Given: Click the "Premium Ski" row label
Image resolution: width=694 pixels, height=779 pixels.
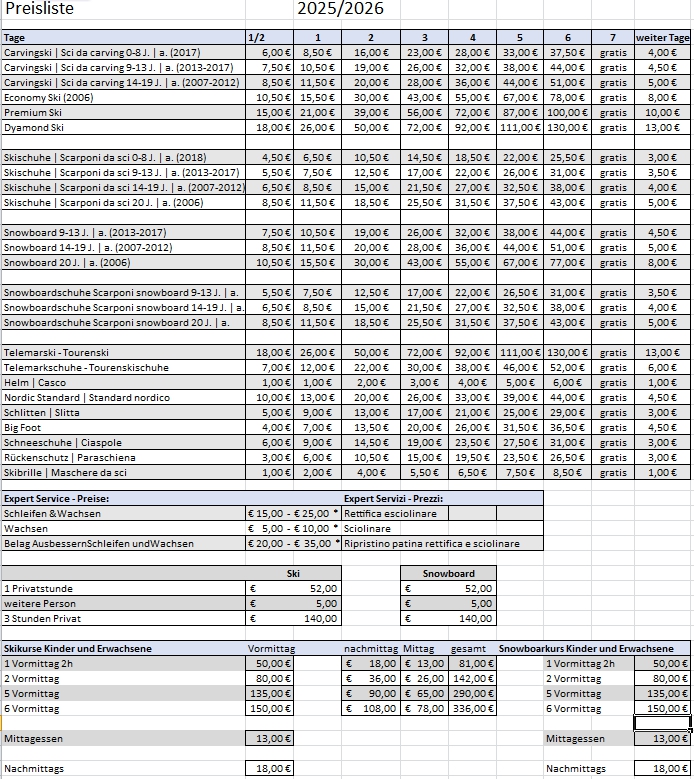Looking at the screenshot, I should 33,114.
